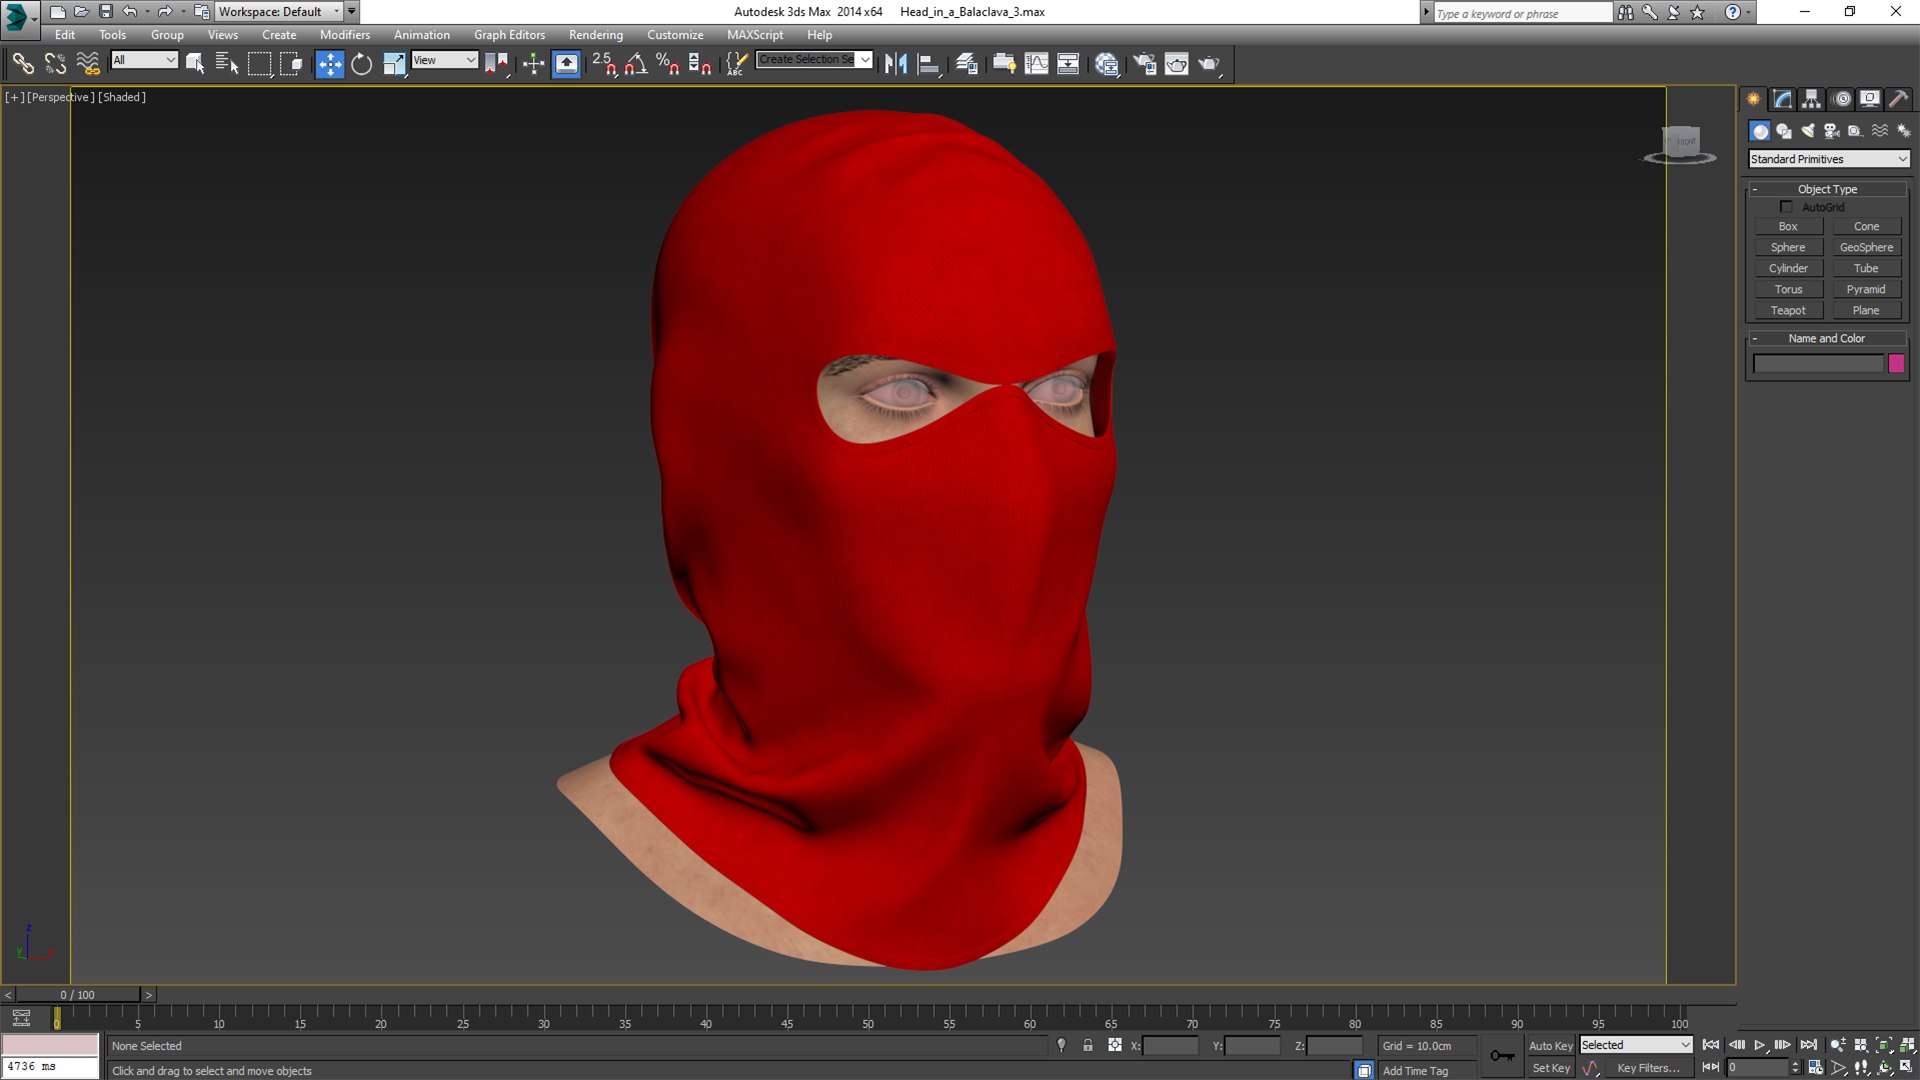Viewport: 1920px width, 1080px height.
Task: Toggle Spinner Snap
Action: coord(700,64)
